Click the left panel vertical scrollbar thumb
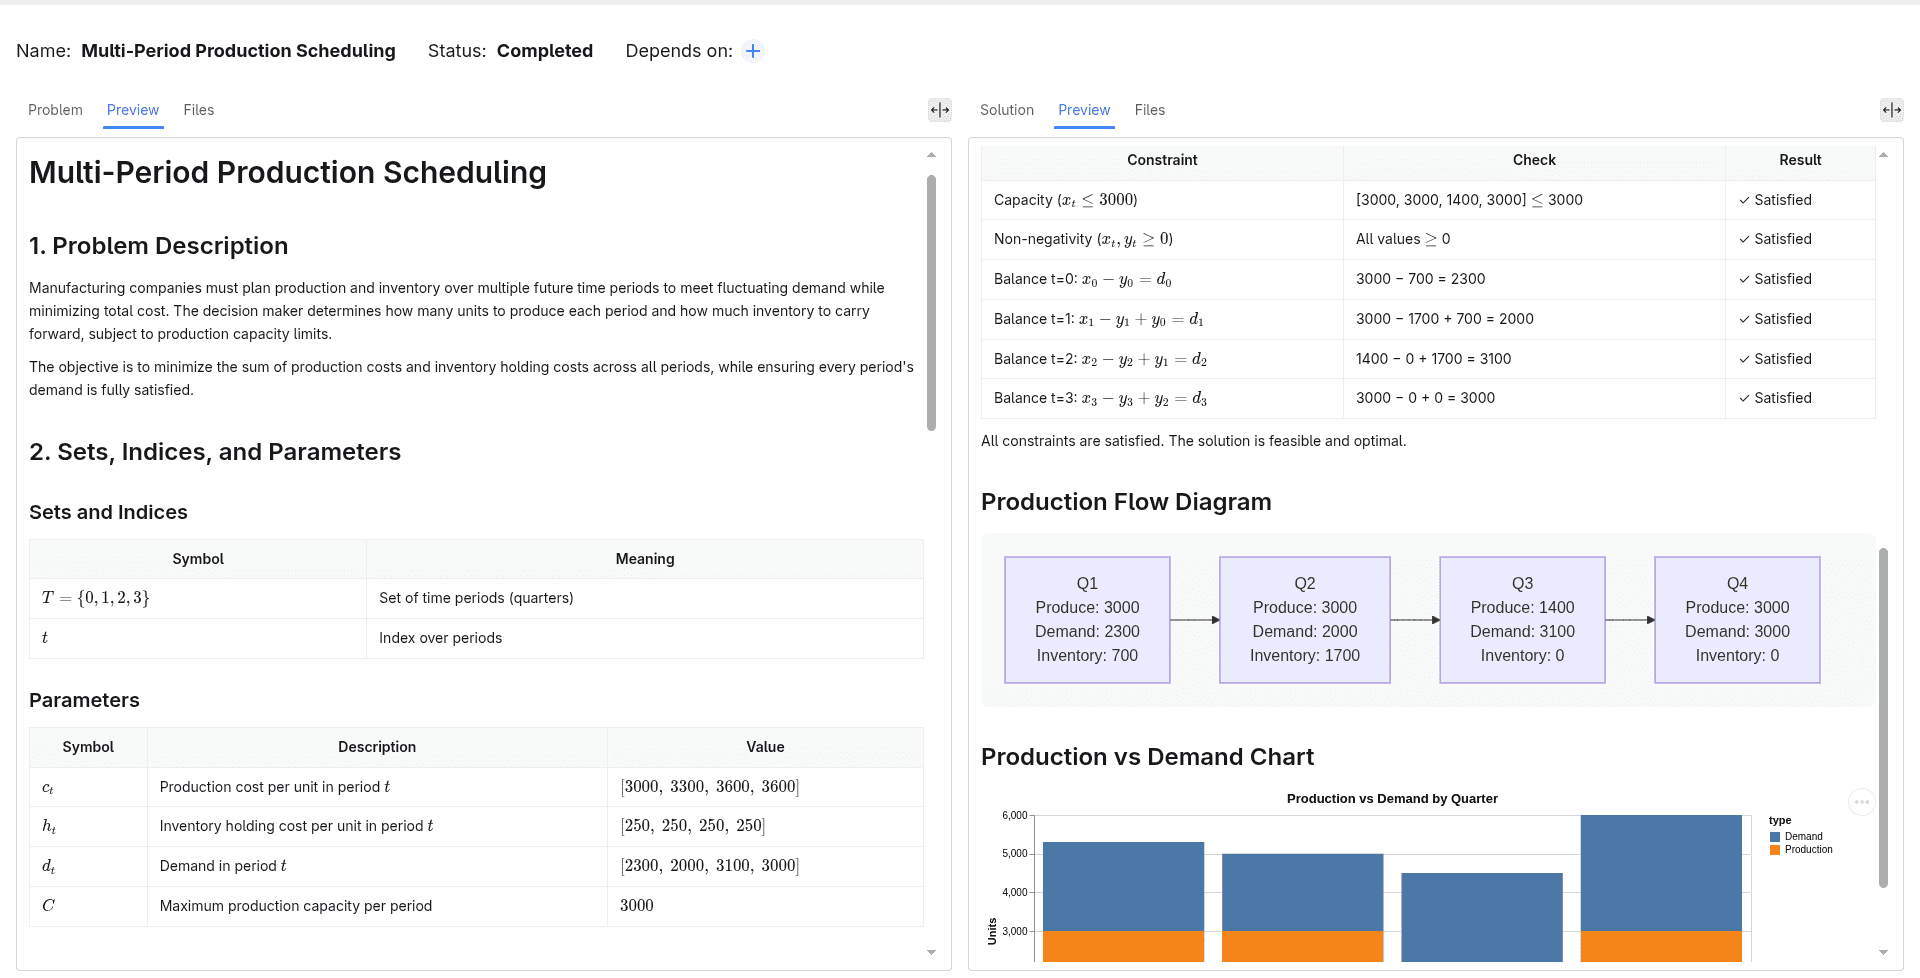The image size is (1920, 978). pos(931,303)
